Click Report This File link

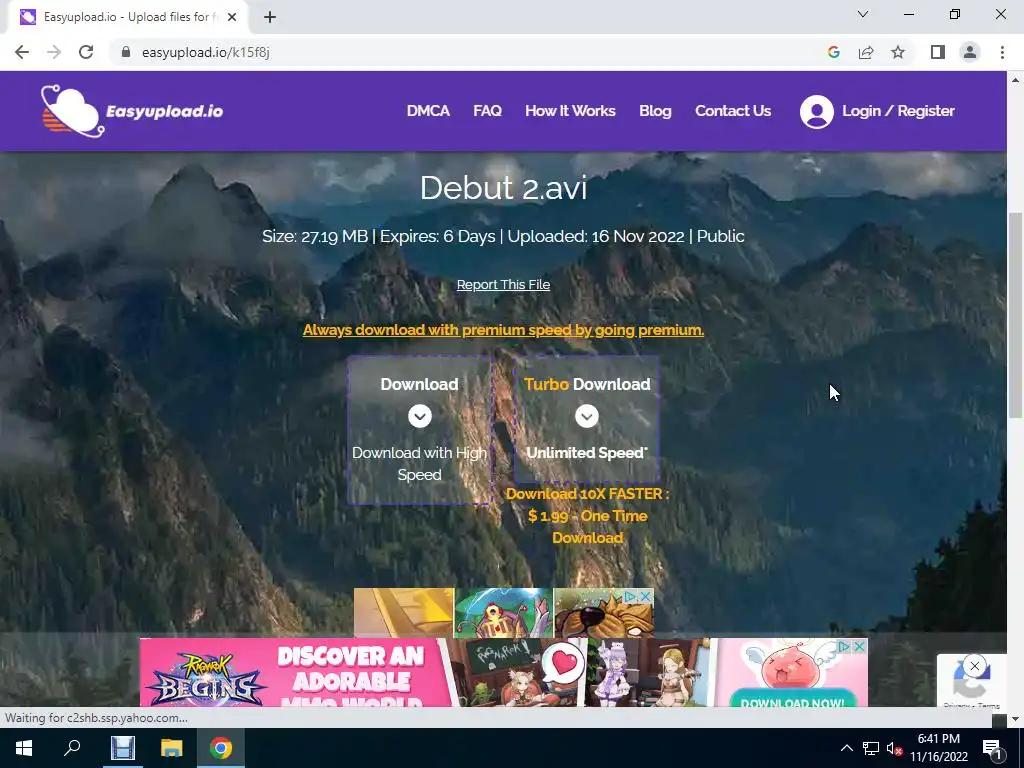(x=503, y=285)
